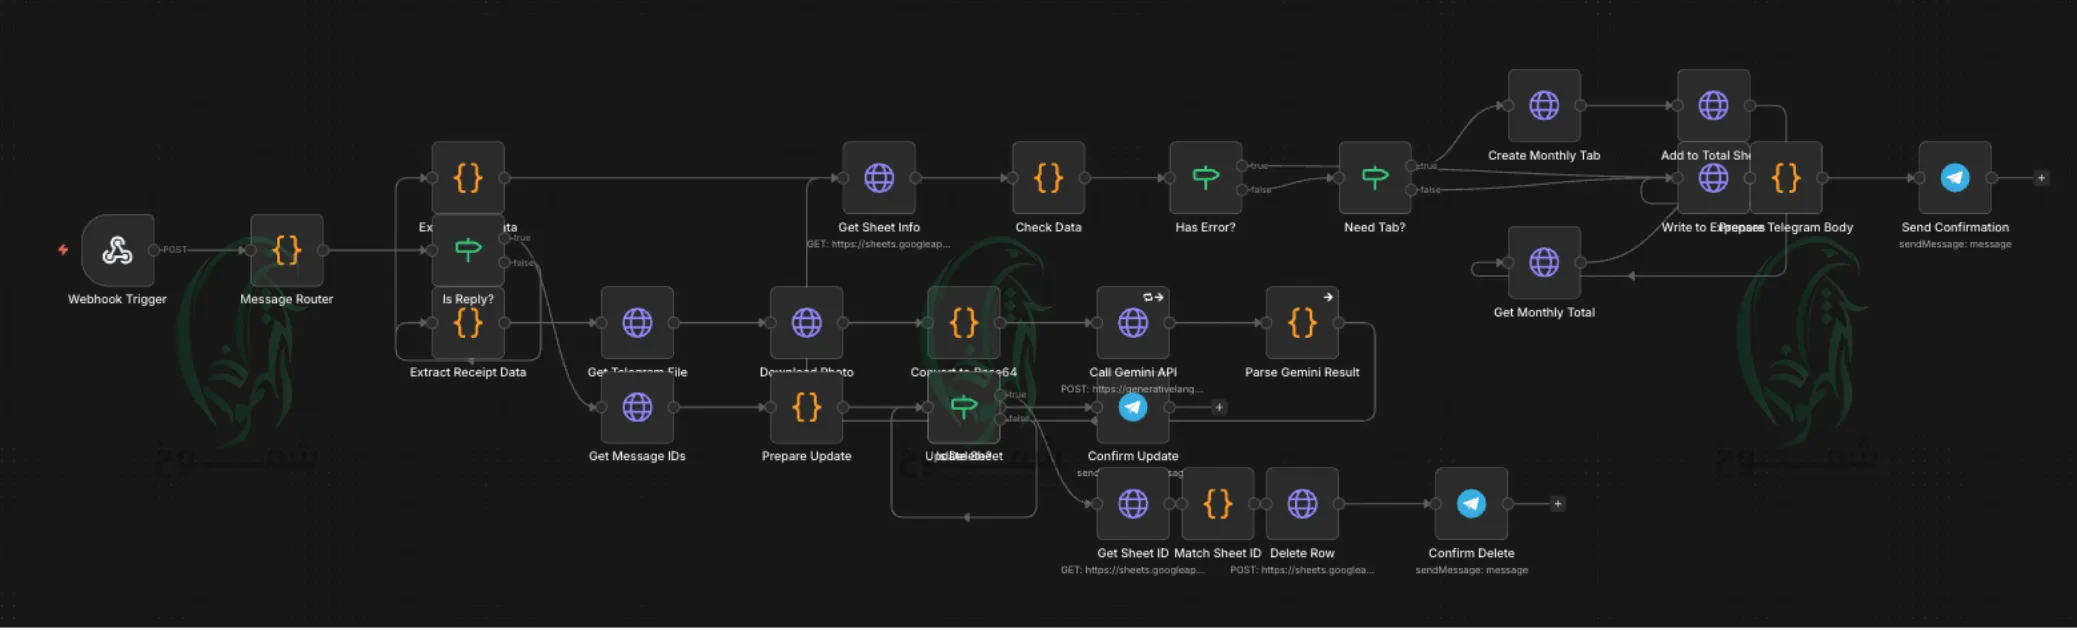Click the 'Need Tab?' label text
The image size is (2077, 631).
point(1374,227)
